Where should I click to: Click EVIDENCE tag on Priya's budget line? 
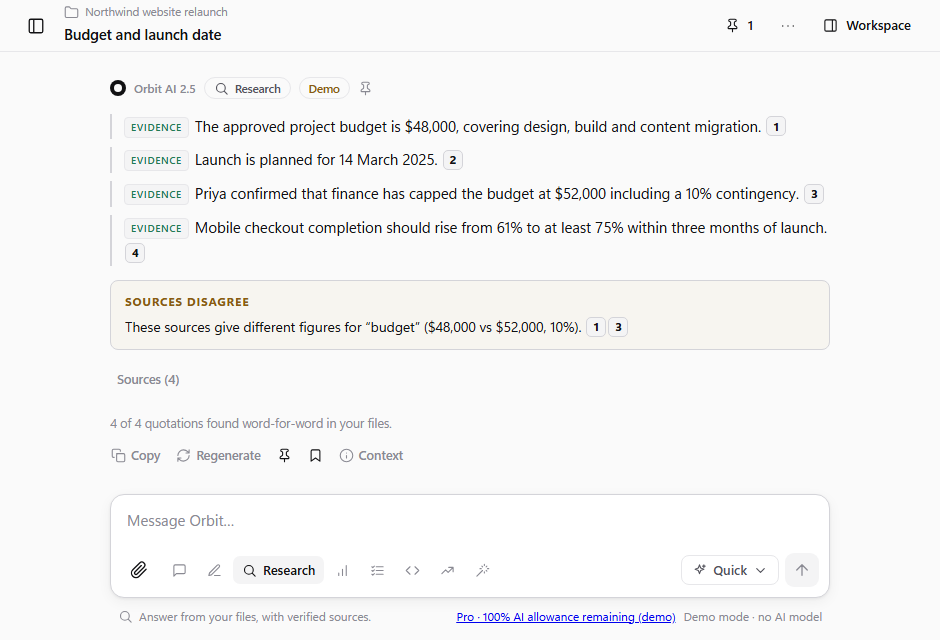click(156, 195)
